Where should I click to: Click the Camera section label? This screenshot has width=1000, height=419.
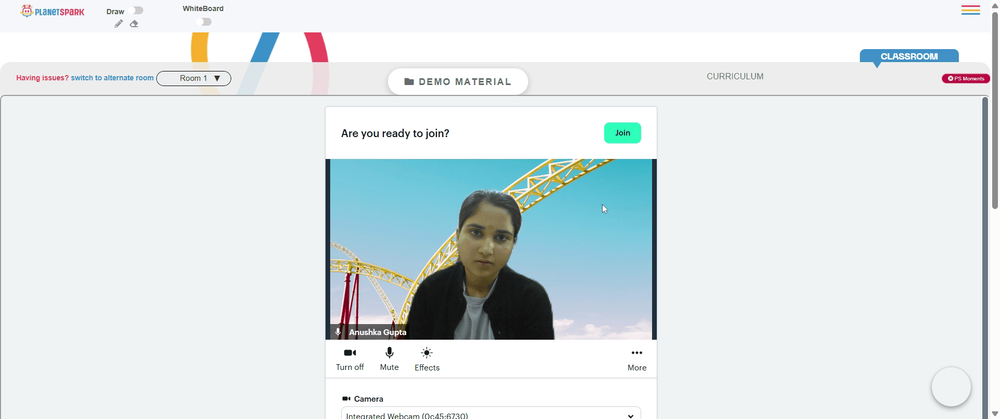click(363, 399)
